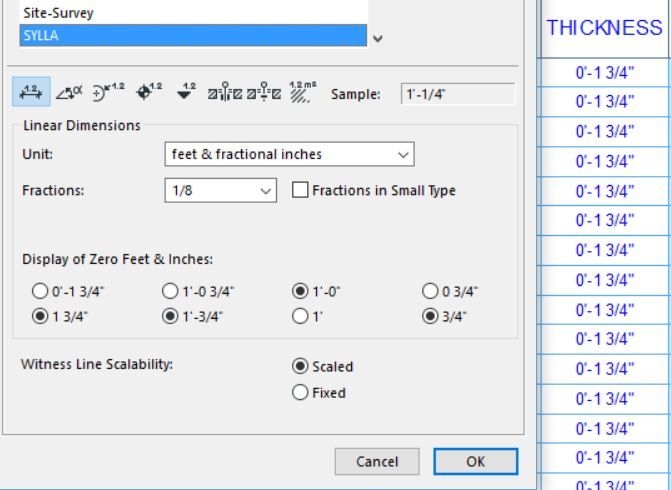Click the OK button
The image size is (671, 490).
click(475, 462)
